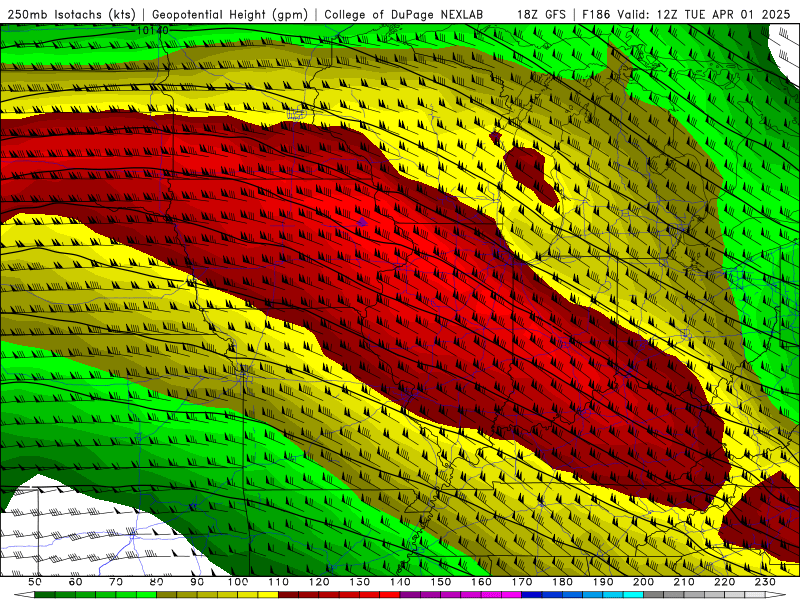
Task: Click right arrow end of color bar
Action: [x=776, y=595]
